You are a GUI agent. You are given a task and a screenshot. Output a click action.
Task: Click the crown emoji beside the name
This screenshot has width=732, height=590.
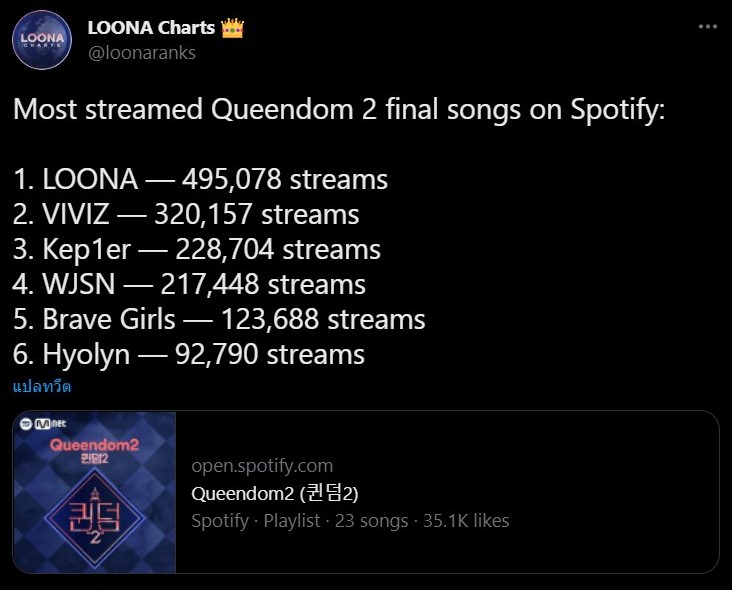tap(232, 28)
